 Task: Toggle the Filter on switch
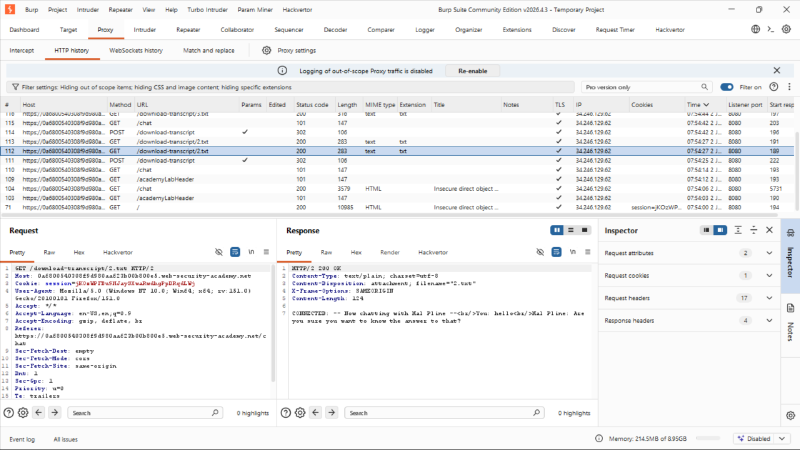727,87
